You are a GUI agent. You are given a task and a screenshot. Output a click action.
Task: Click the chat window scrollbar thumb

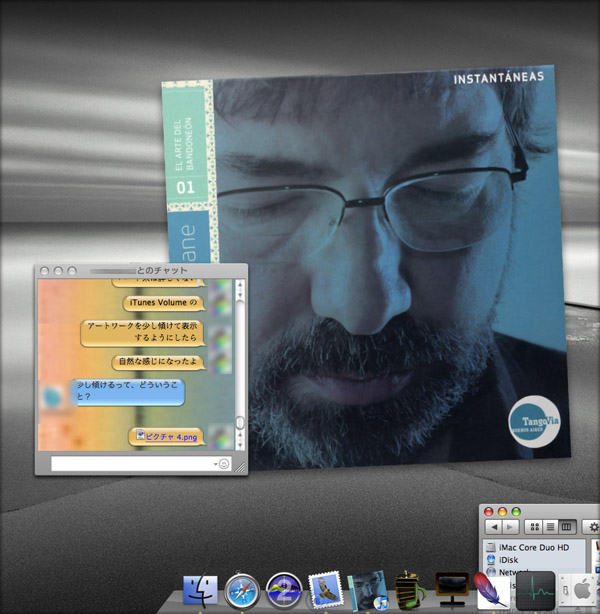[x=240, y=423]
